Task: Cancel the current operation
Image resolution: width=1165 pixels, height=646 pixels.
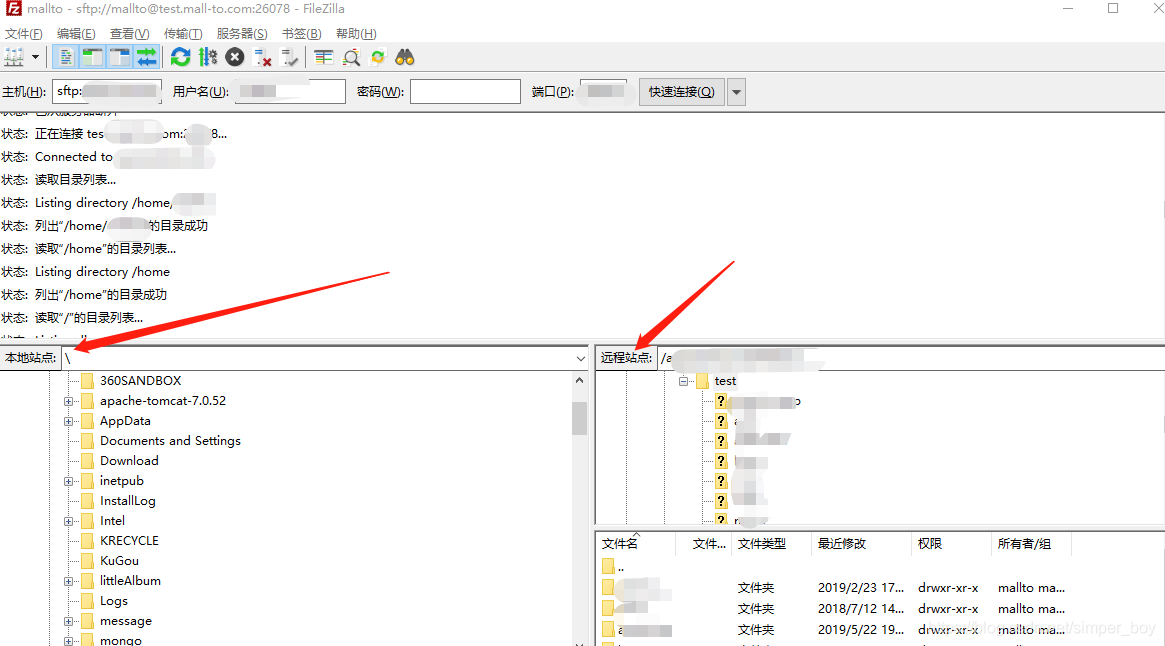Action: [235, 57]
